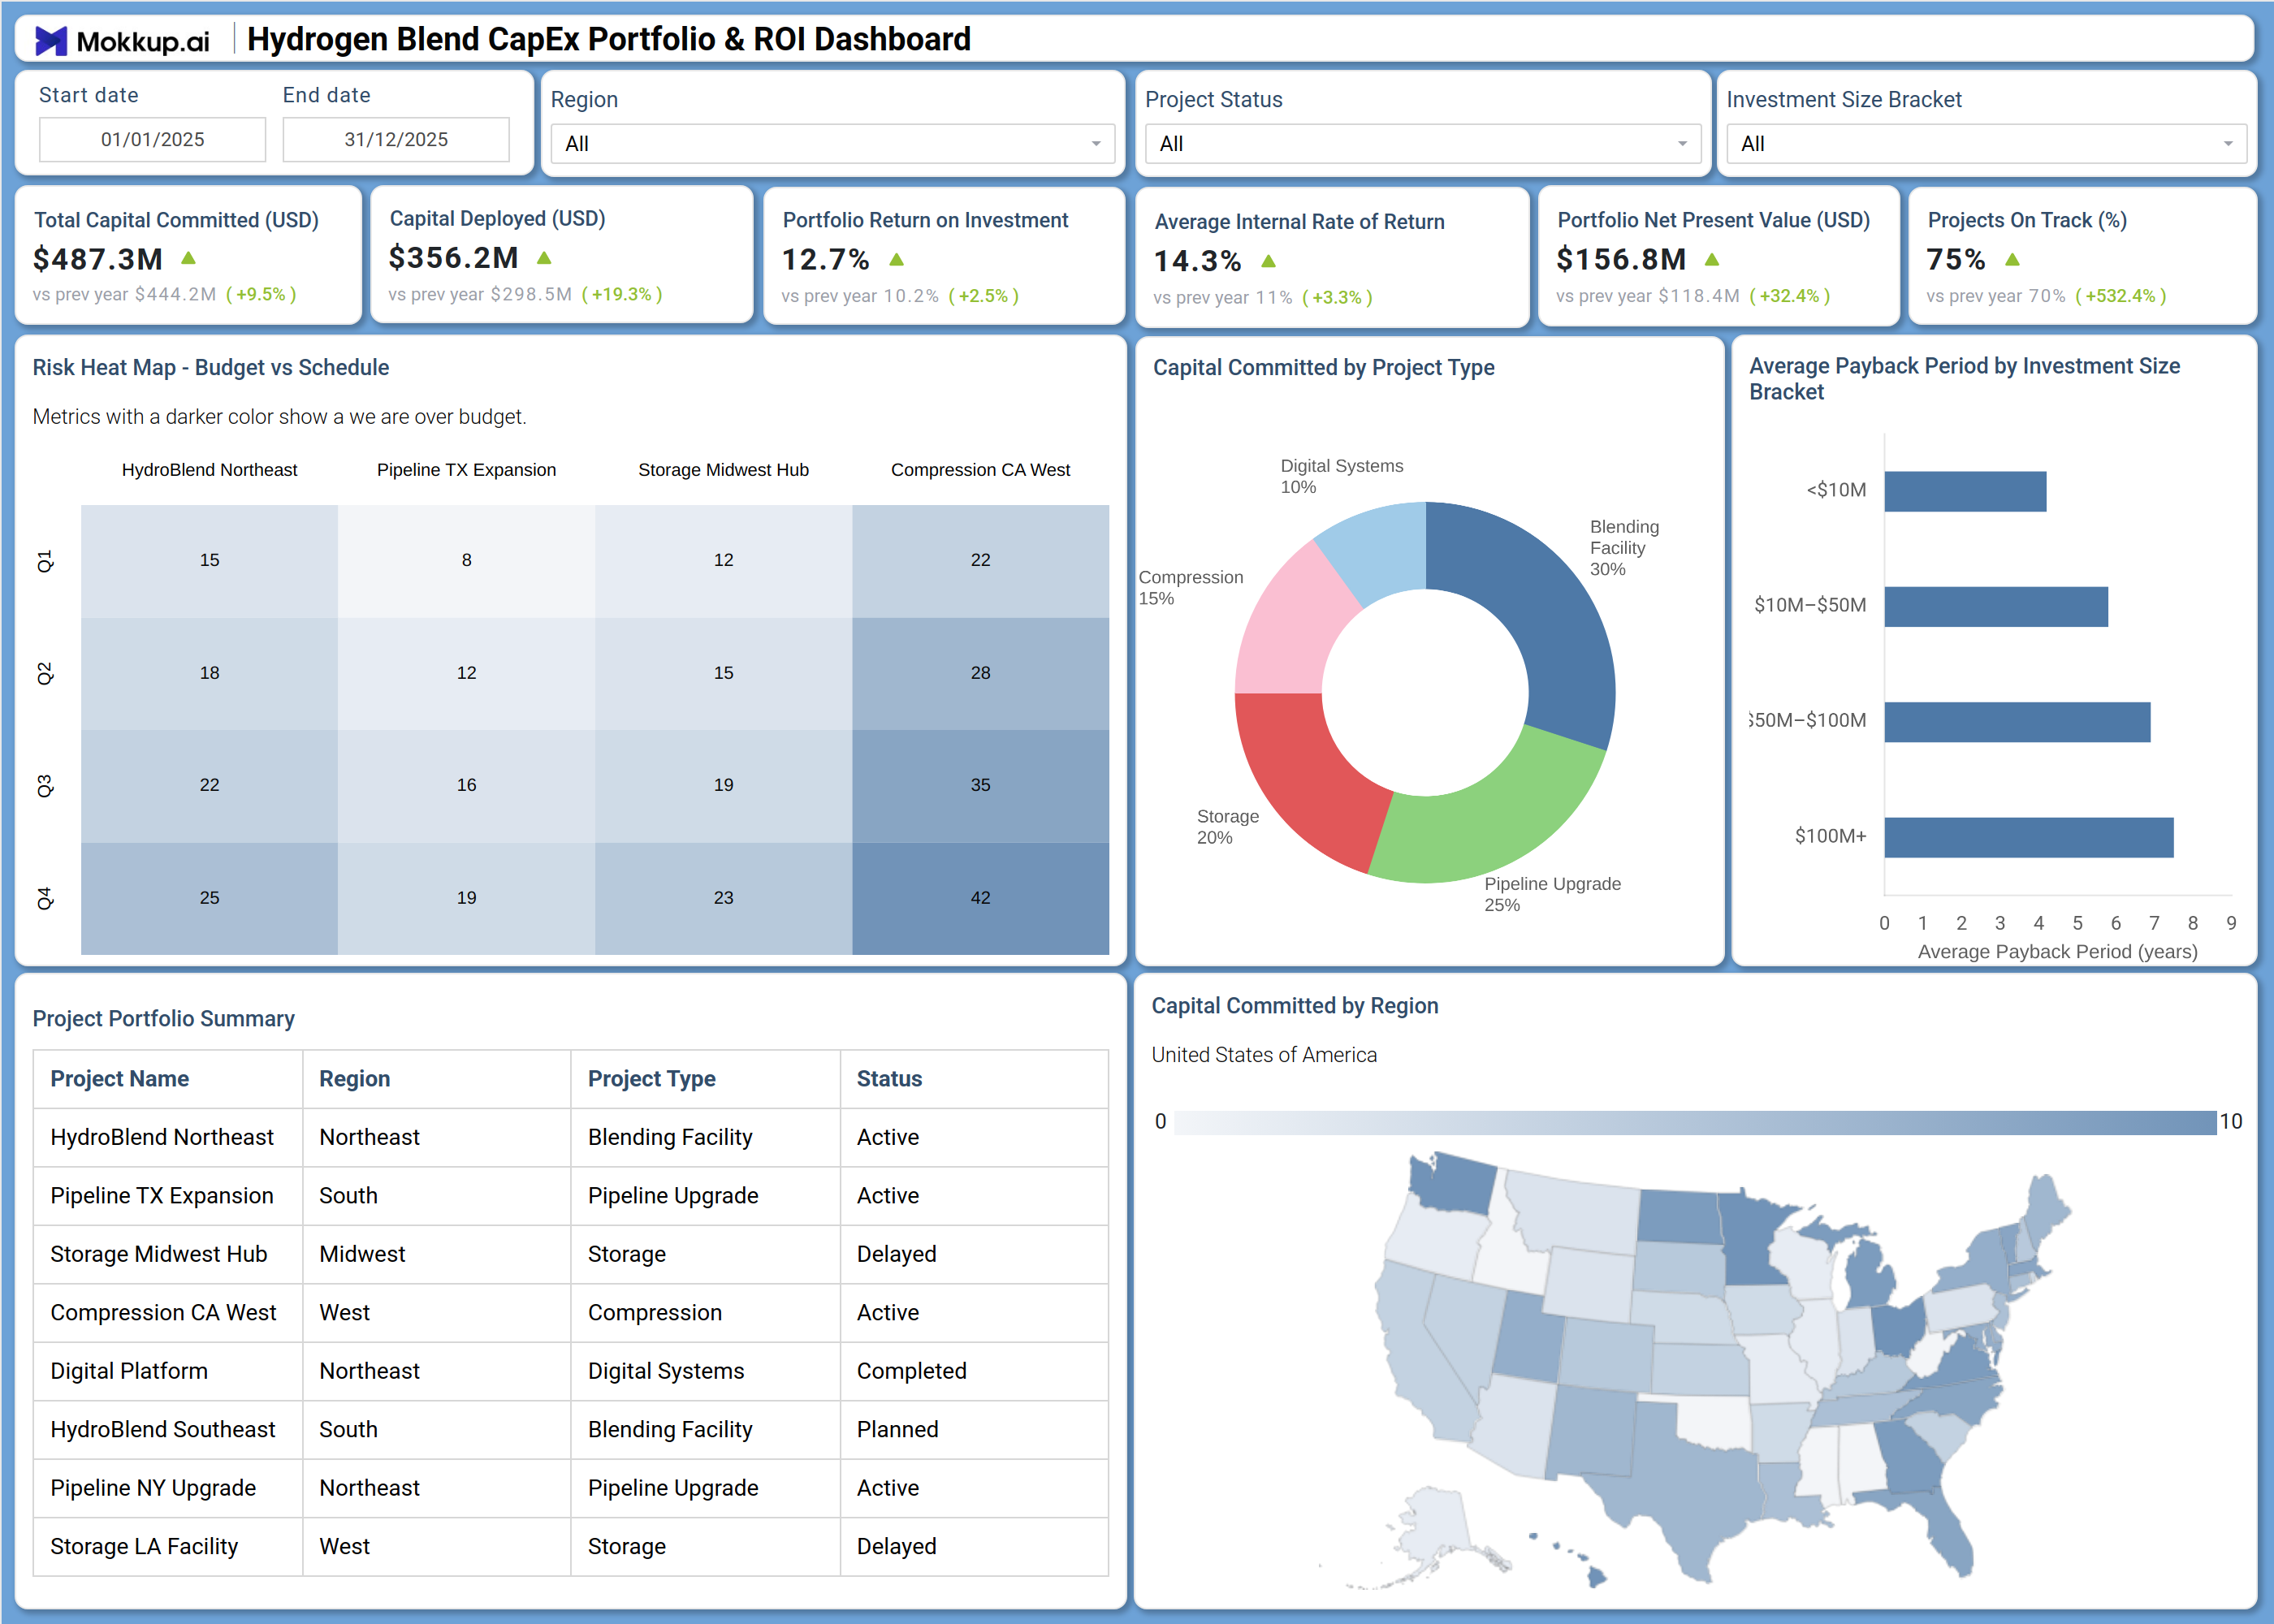Click Completed status for Digital Platform
Screen dimensions: 2274x1624
point(912,1371)
